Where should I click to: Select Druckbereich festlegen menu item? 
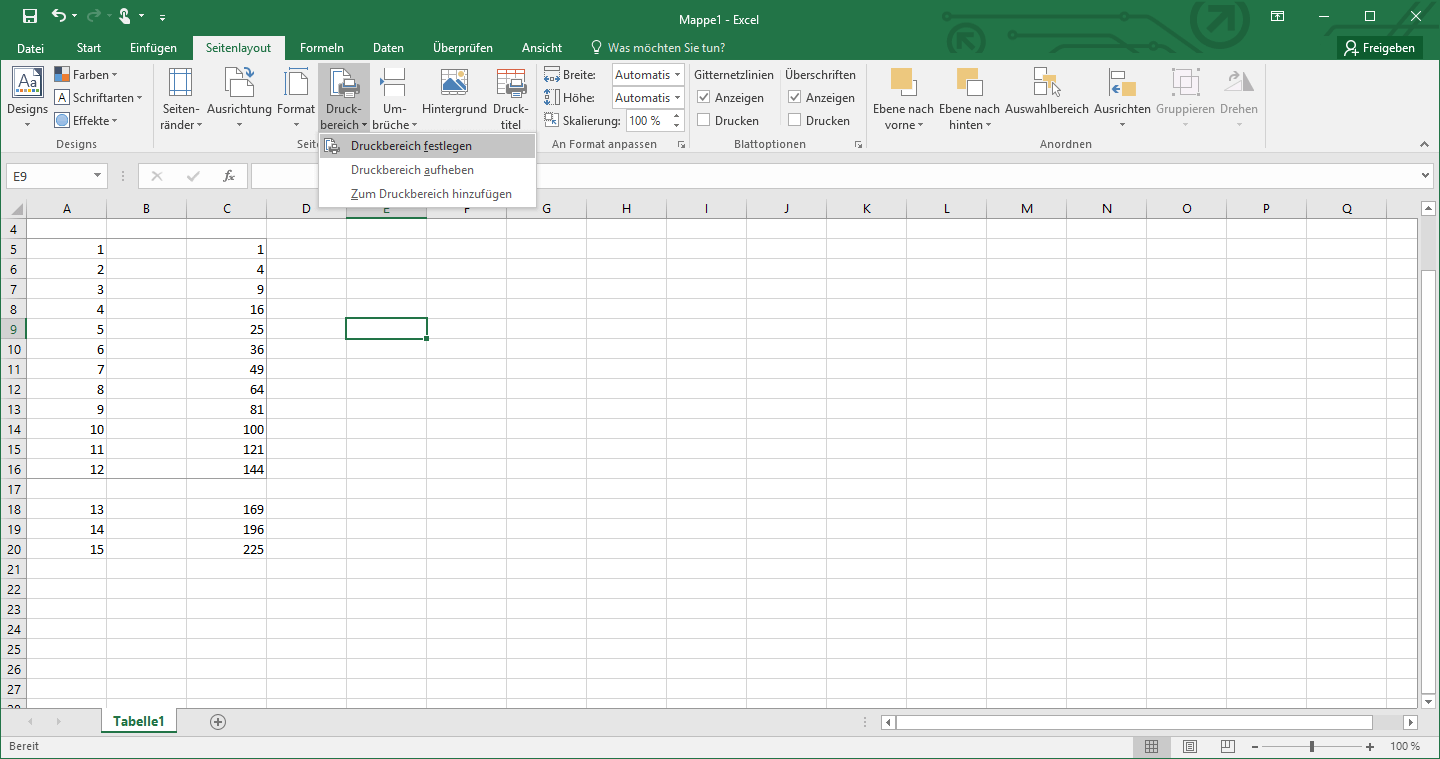coord(427,146)
